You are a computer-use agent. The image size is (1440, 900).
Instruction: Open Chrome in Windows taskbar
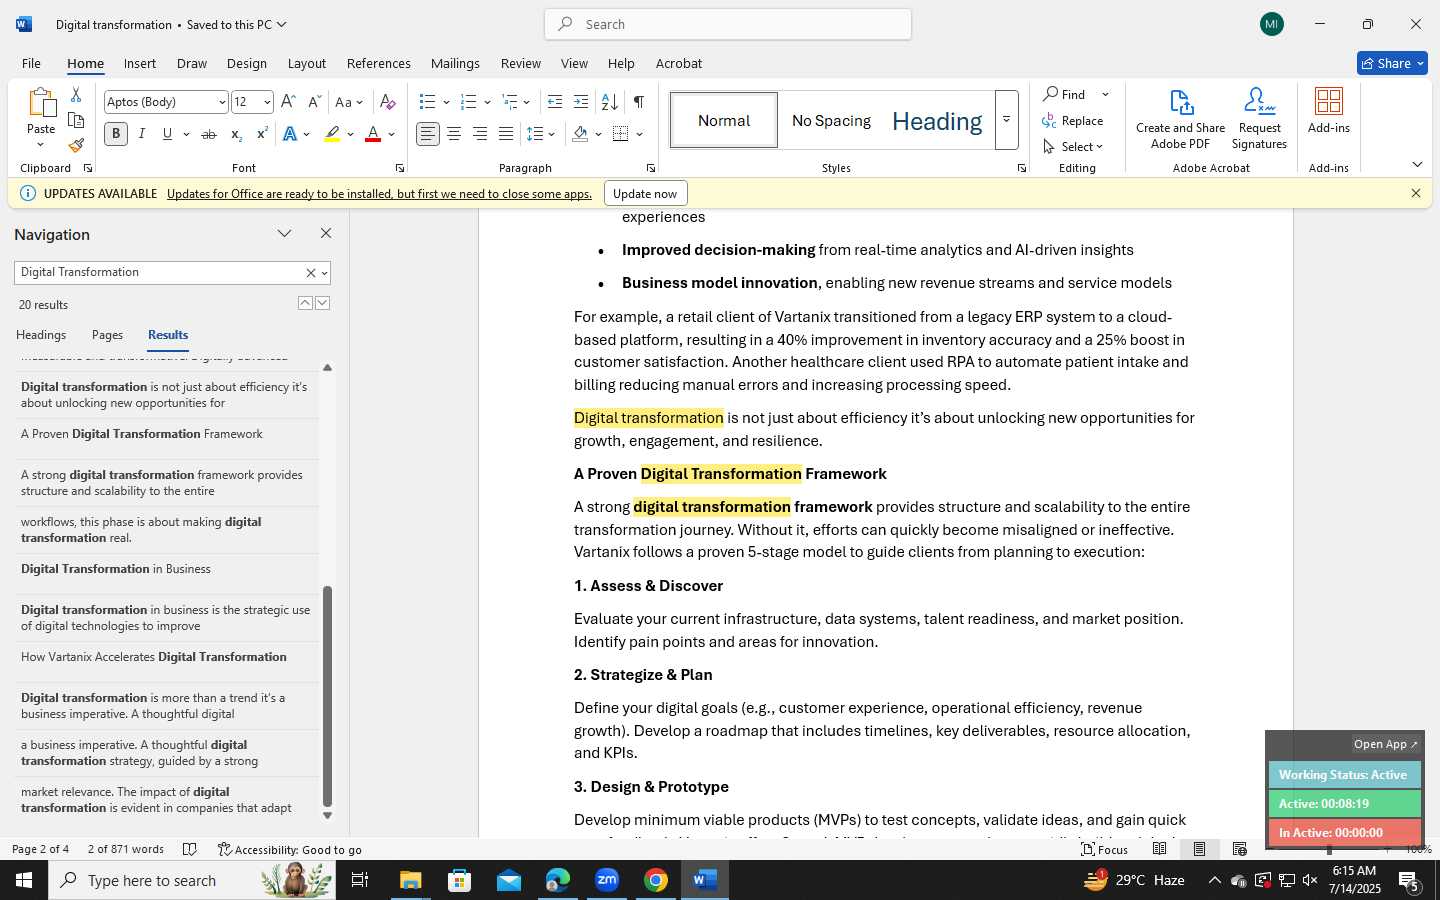point(656,880)
